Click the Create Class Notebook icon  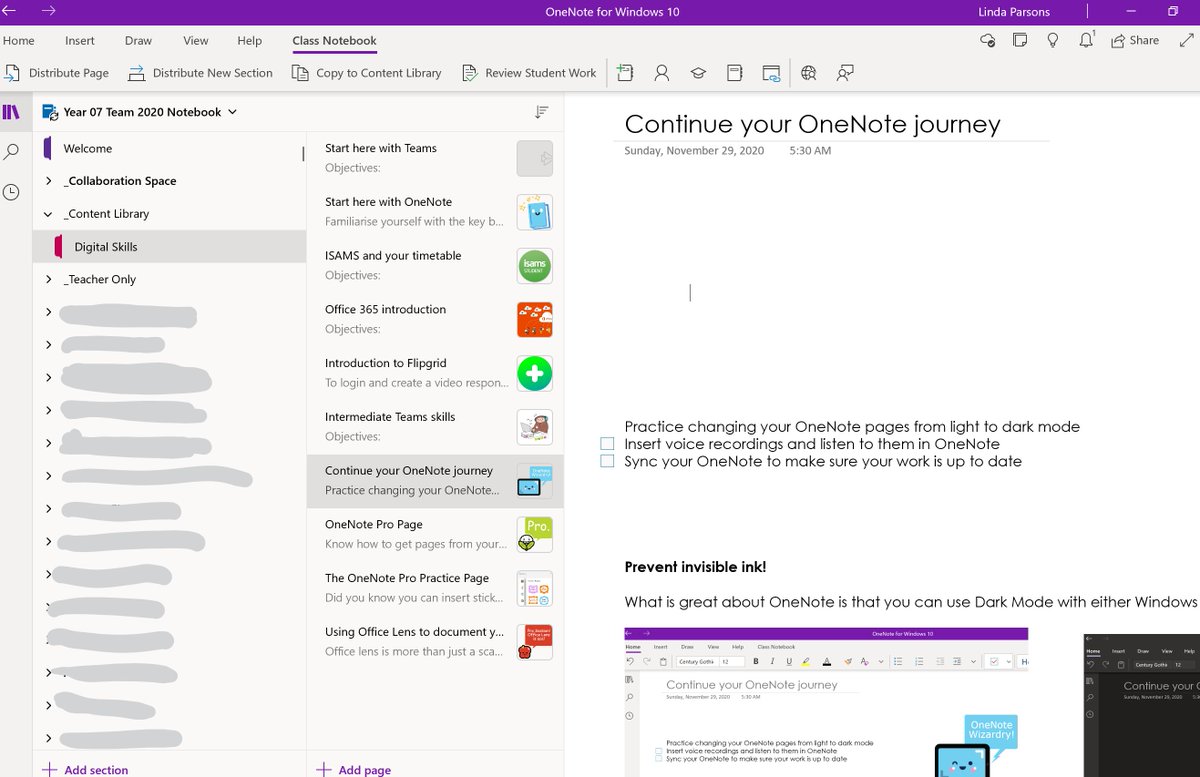pyautogui.click(x=625, y=73)
